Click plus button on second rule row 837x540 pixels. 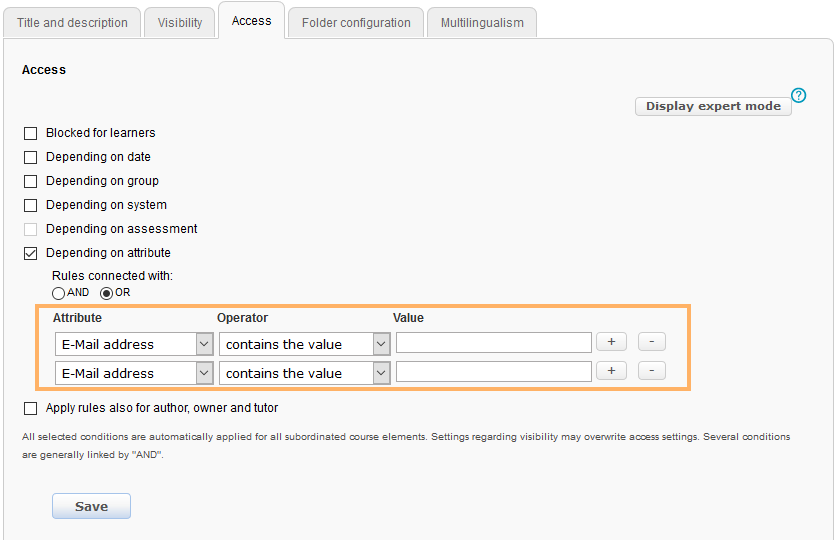(x=611, y=371)
